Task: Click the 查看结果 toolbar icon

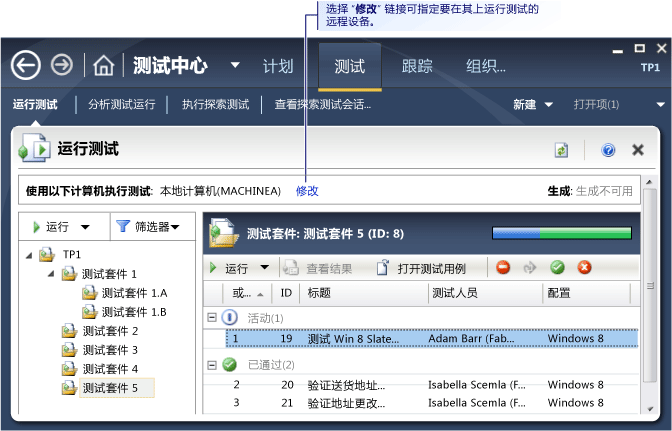Action: coord(291,268)
